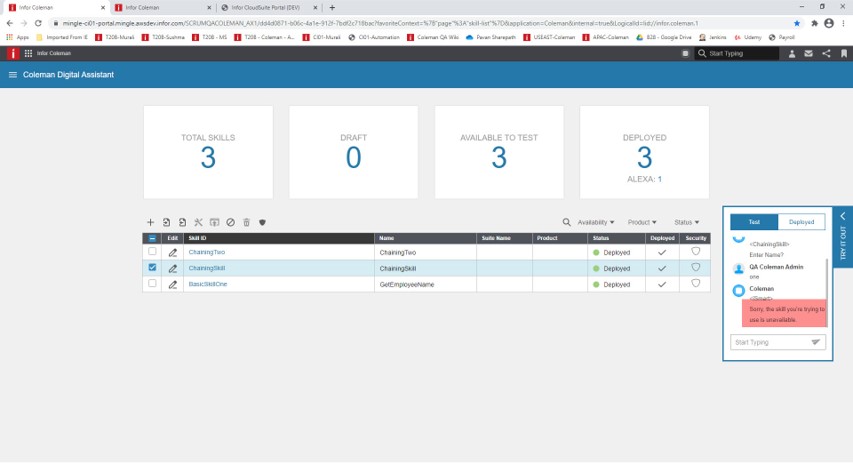Viewport: 853px width, 463px height.
Task: Click the add new skill plus icon
Action: (x=150, y=222)
